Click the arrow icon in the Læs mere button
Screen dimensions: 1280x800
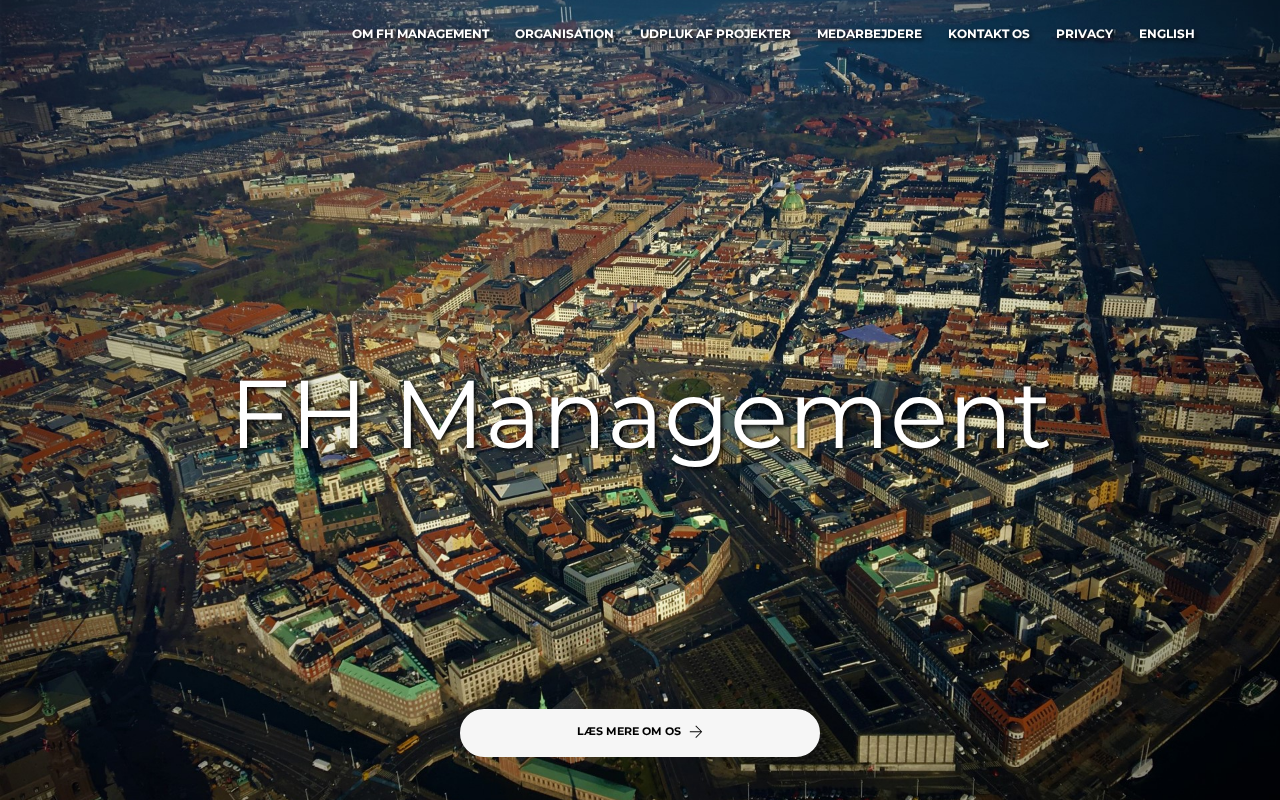[x=696, y=732]
